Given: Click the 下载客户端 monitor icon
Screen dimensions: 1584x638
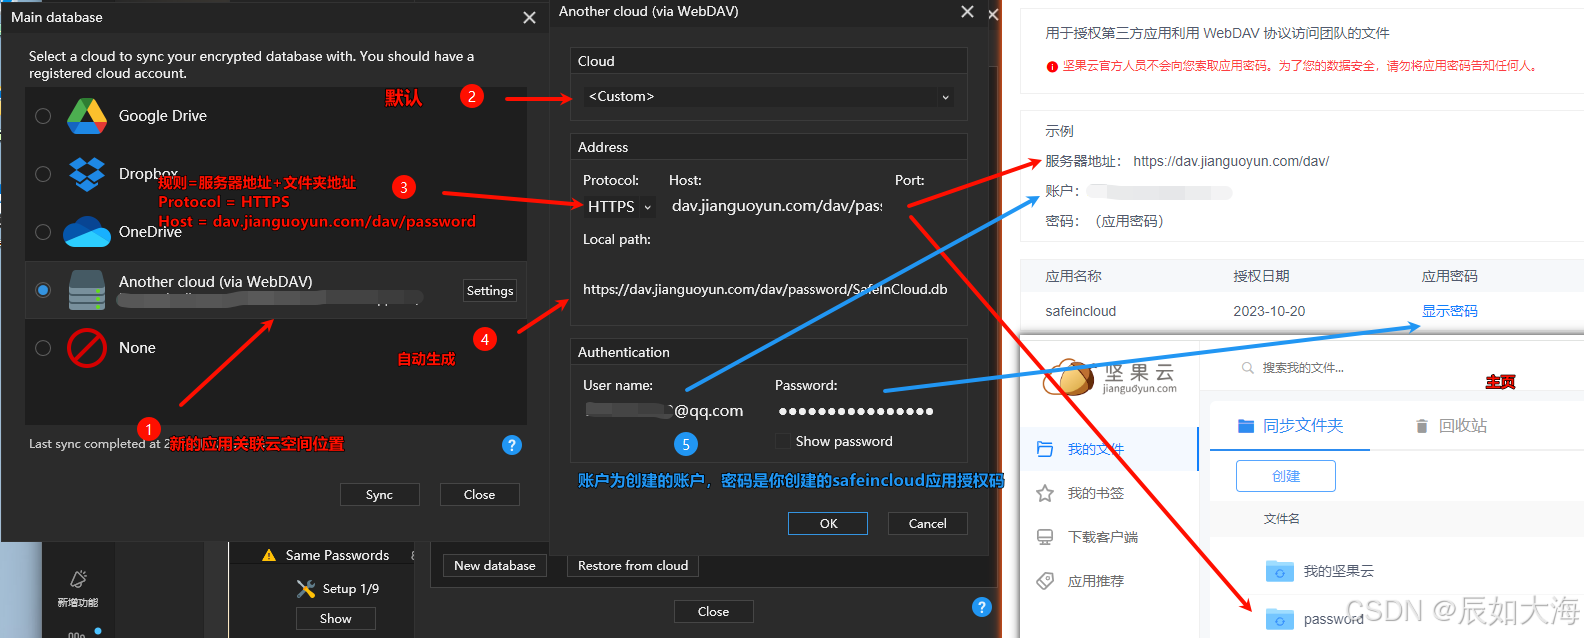Looking at the screenshot, I should point(1045,537).
